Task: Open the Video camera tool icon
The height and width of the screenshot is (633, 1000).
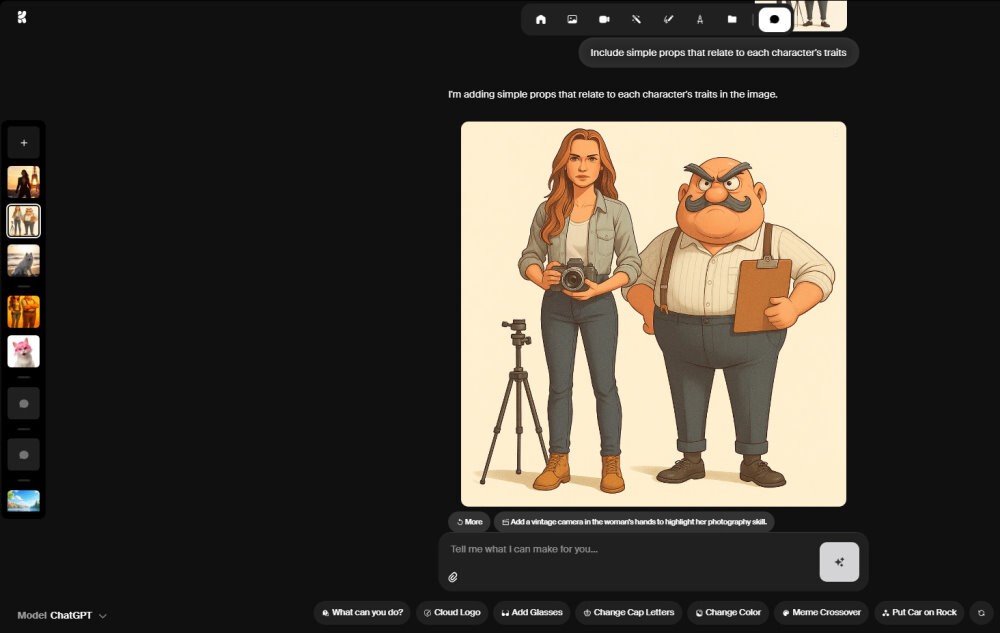Action: click(604, 19)
